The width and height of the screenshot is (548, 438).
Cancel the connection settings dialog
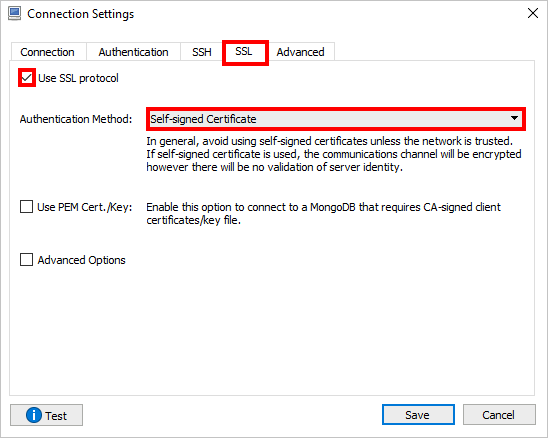(x=499, y=415)
